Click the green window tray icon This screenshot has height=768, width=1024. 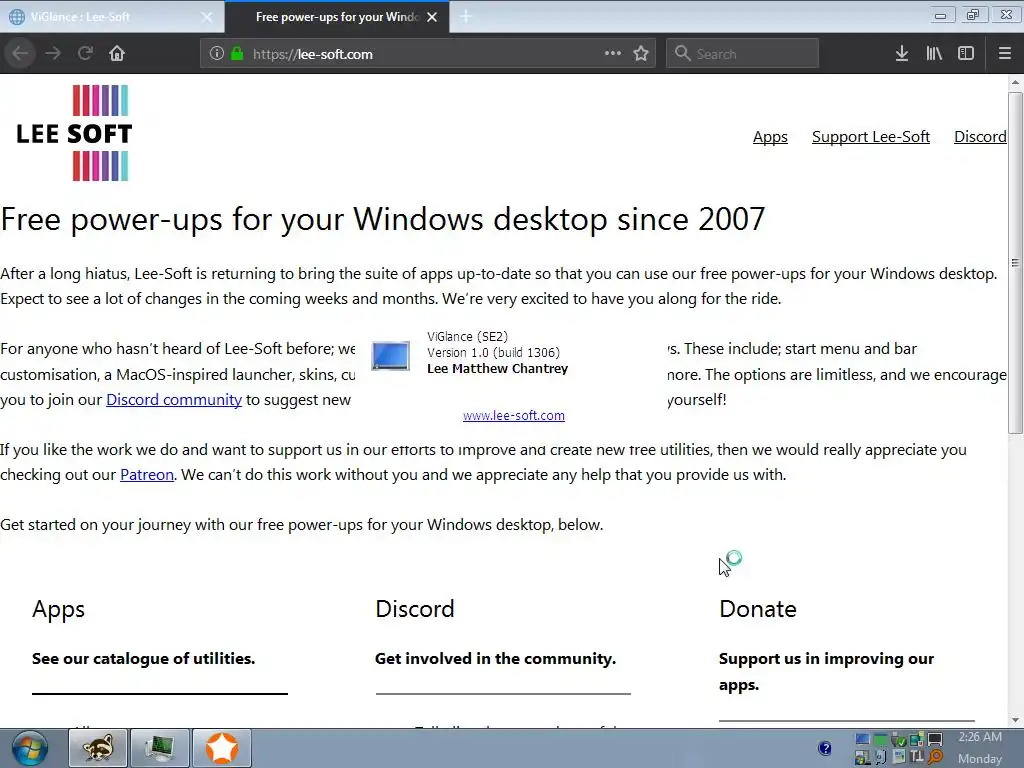point(880,740)
